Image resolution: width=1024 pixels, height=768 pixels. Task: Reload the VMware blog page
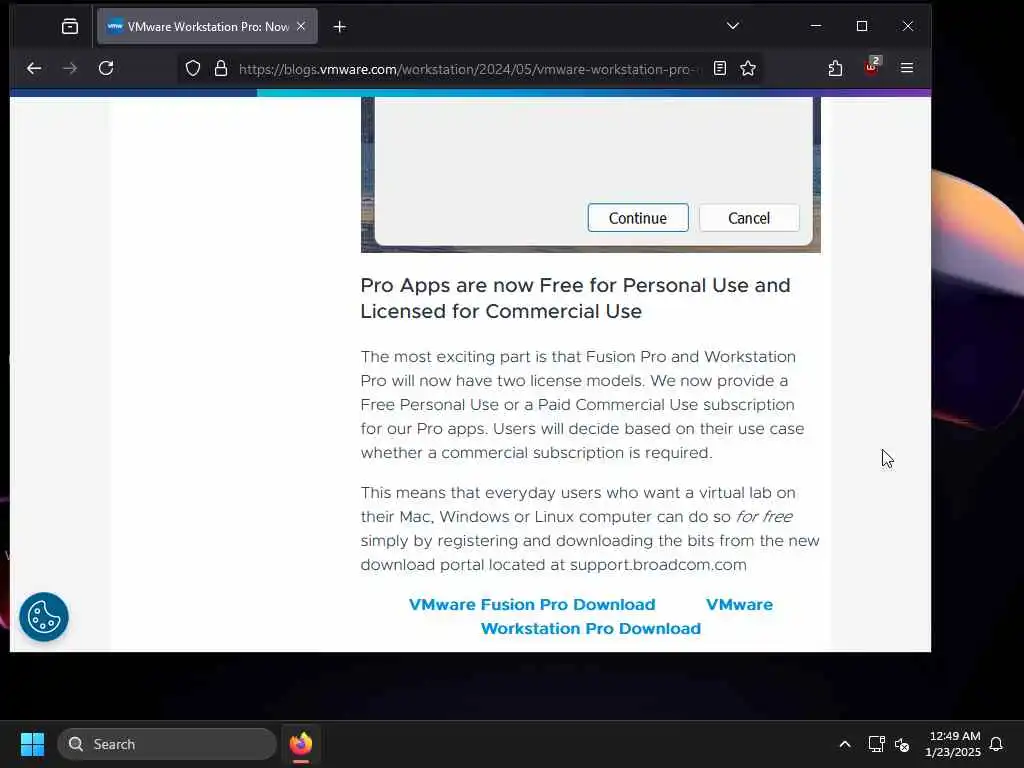pos(106,68)
